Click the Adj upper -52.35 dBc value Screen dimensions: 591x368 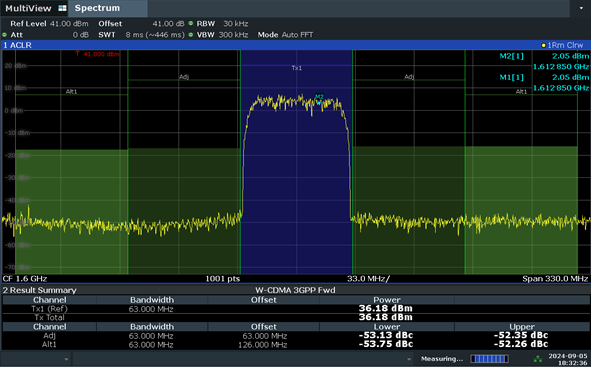pos(521,336)
